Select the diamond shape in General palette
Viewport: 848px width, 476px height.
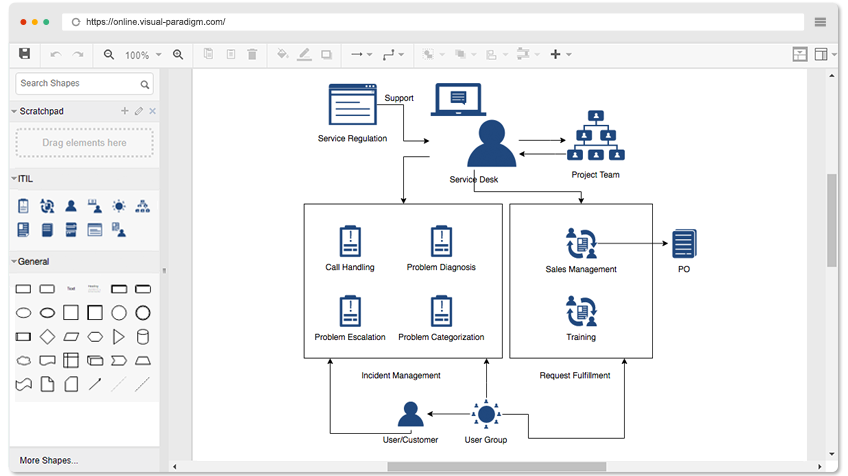pyautogui.click(x=47, y=336)
